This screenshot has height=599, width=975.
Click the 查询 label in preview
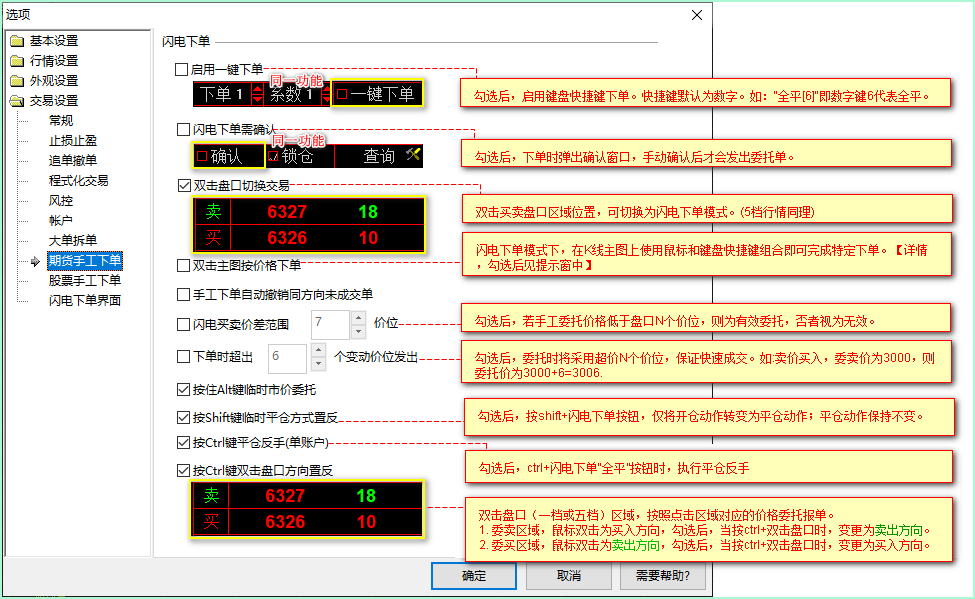379,156
